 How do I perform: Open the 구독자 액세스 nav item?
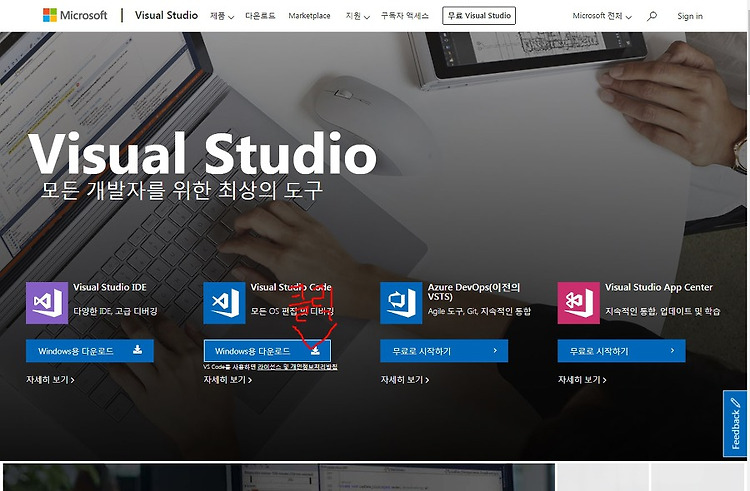(x=405, y=16)
